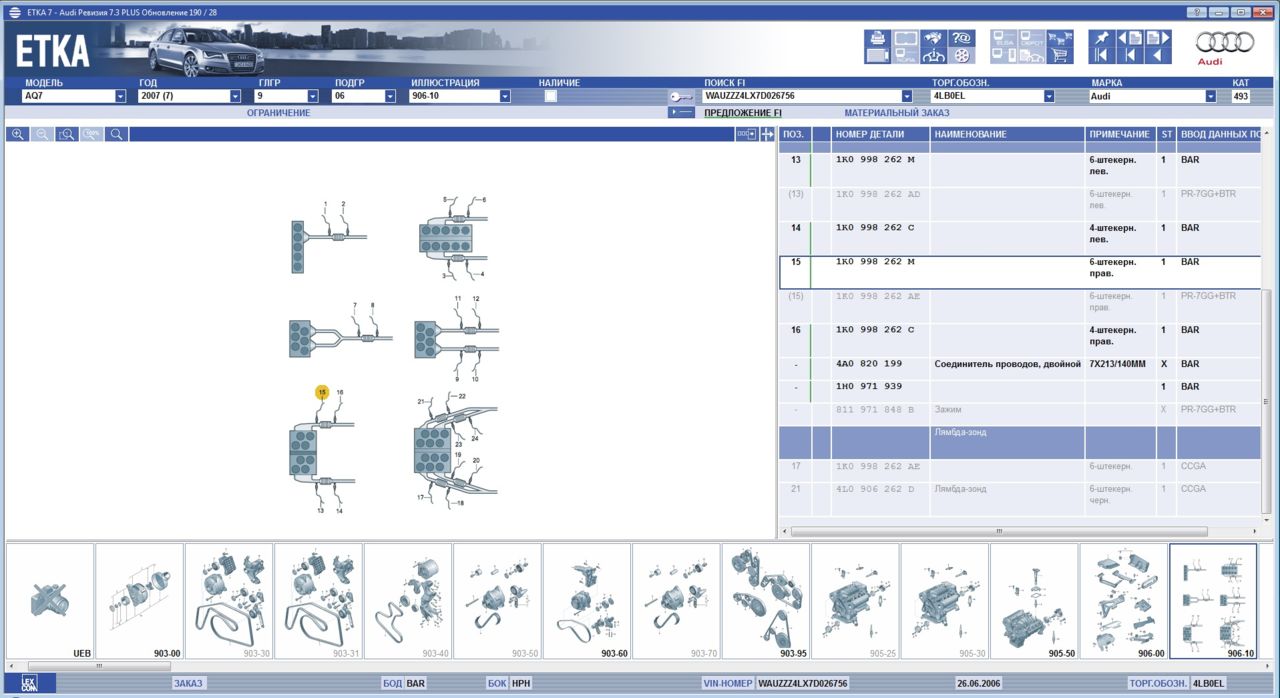Select the 903-95 belt thumbnail

pyautogui.click(x=766, y=601)
